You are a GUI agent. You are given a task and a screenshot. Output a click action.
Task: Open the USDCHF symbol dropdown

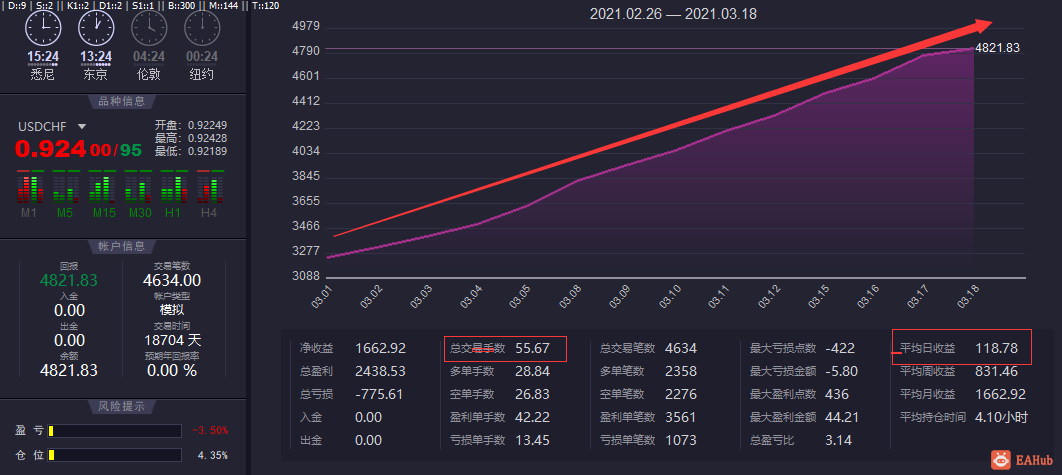coord(82,126)
